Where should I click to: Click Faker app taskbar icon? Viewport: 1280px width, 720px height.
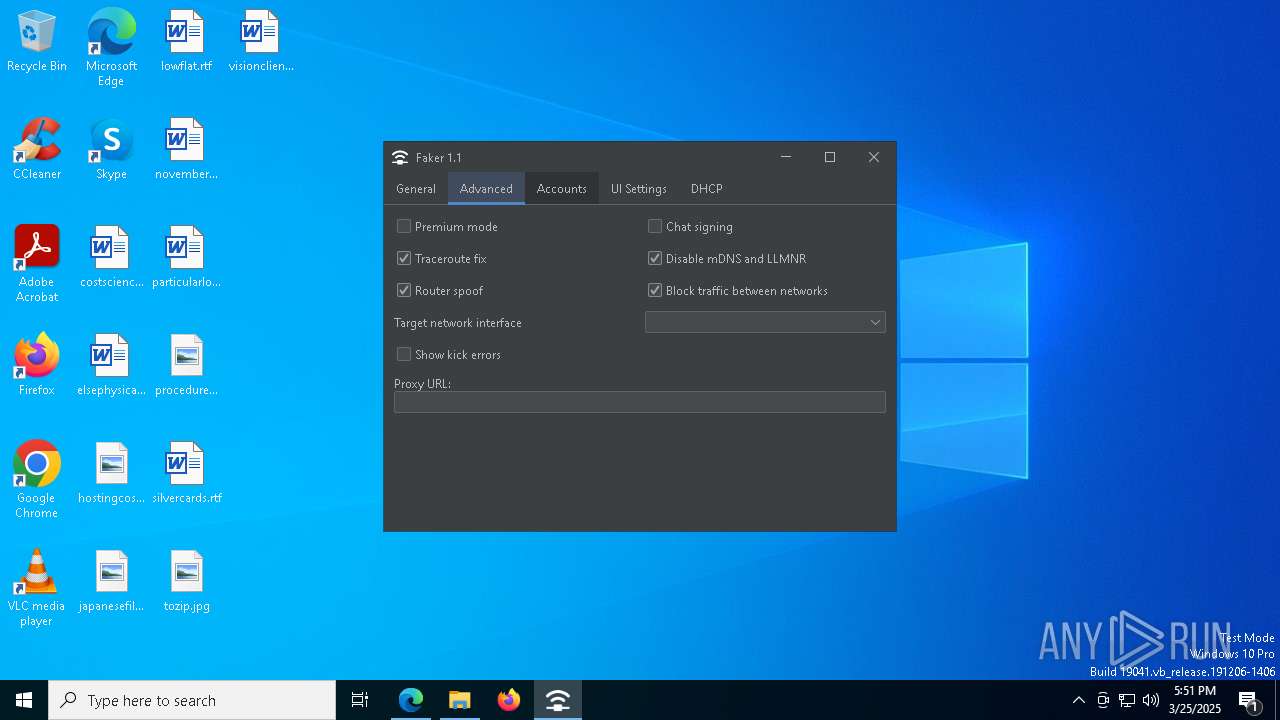click(557, 700)
